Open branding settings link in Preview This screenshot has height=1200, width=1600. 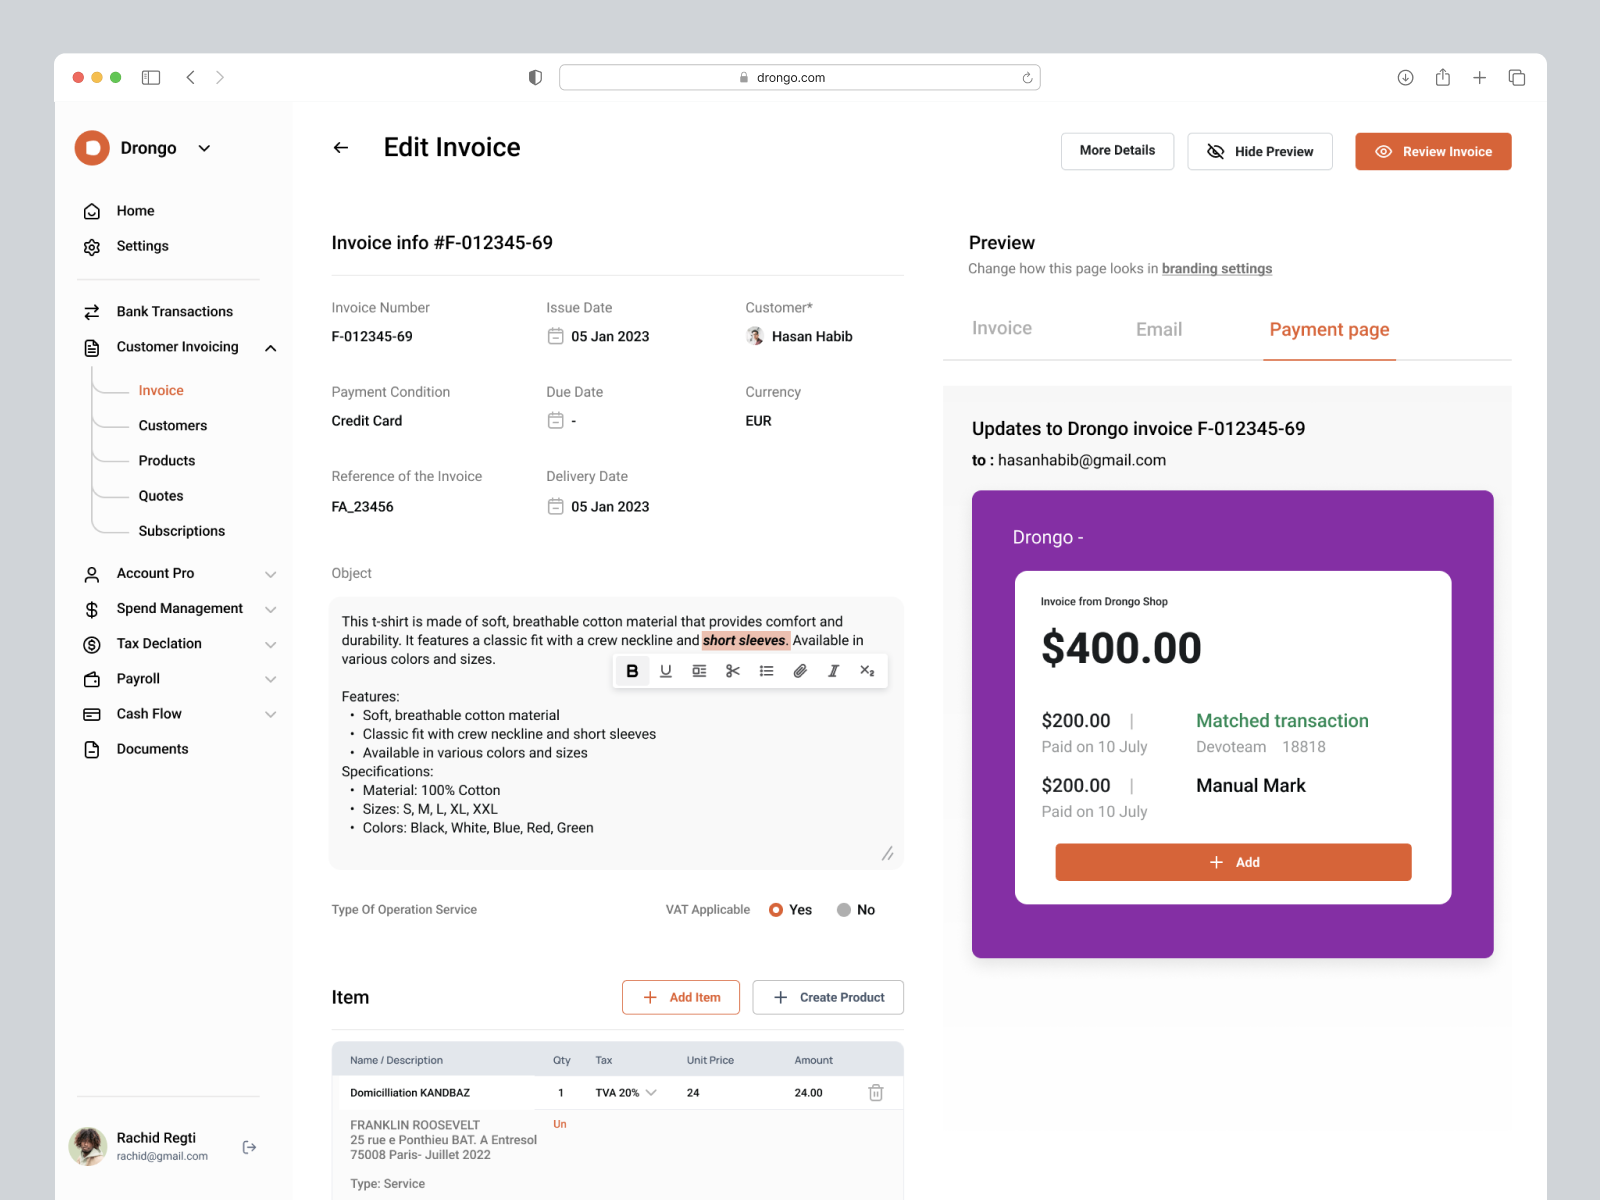tap(1216, 268)
